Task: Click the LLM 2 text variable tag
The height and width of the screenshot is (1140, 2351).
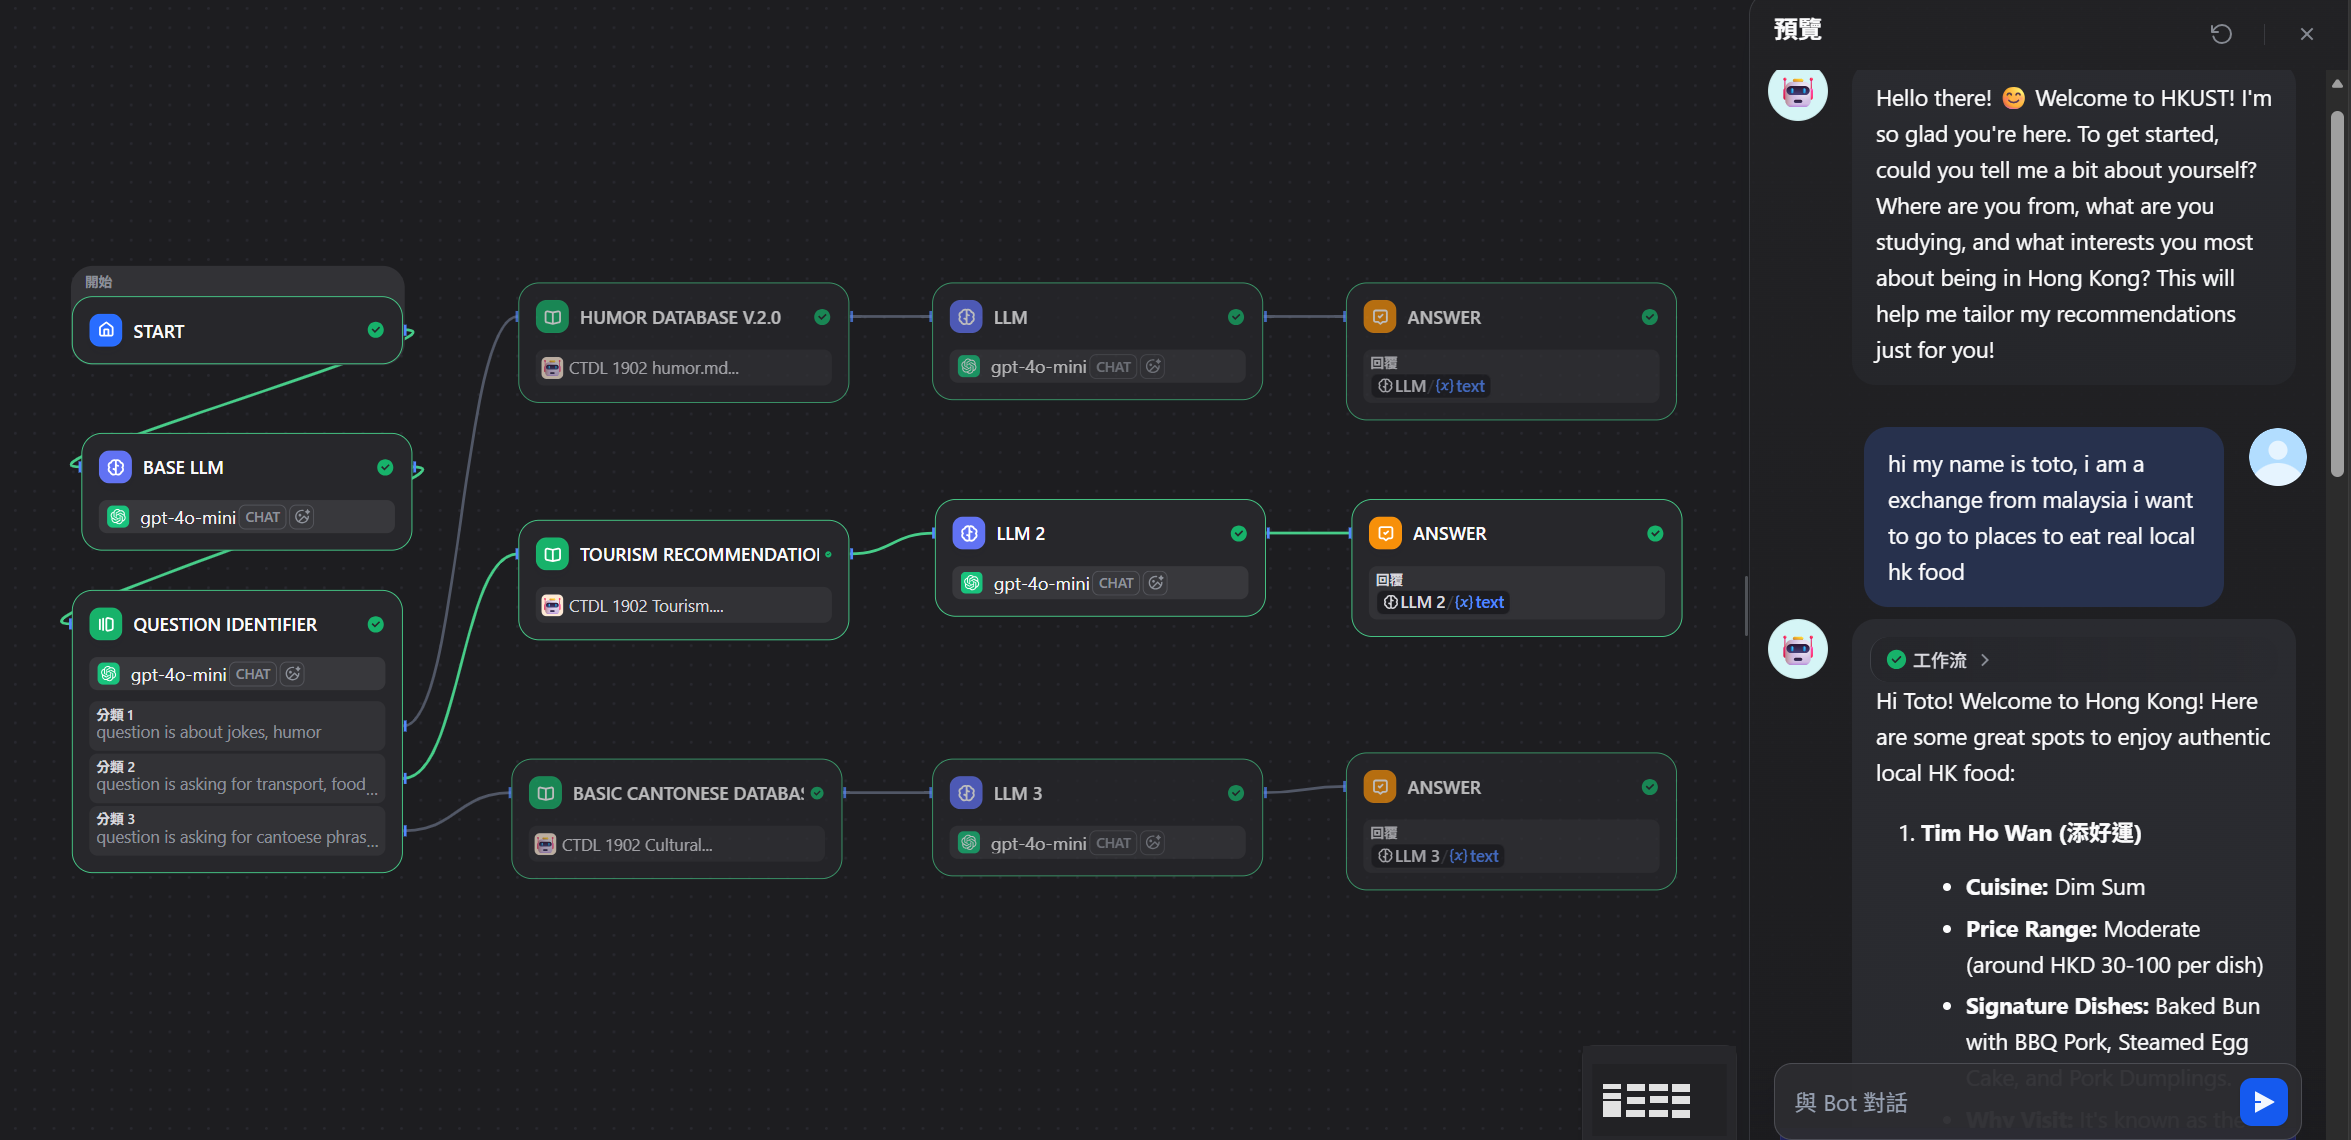Action: coord(1444,602)
